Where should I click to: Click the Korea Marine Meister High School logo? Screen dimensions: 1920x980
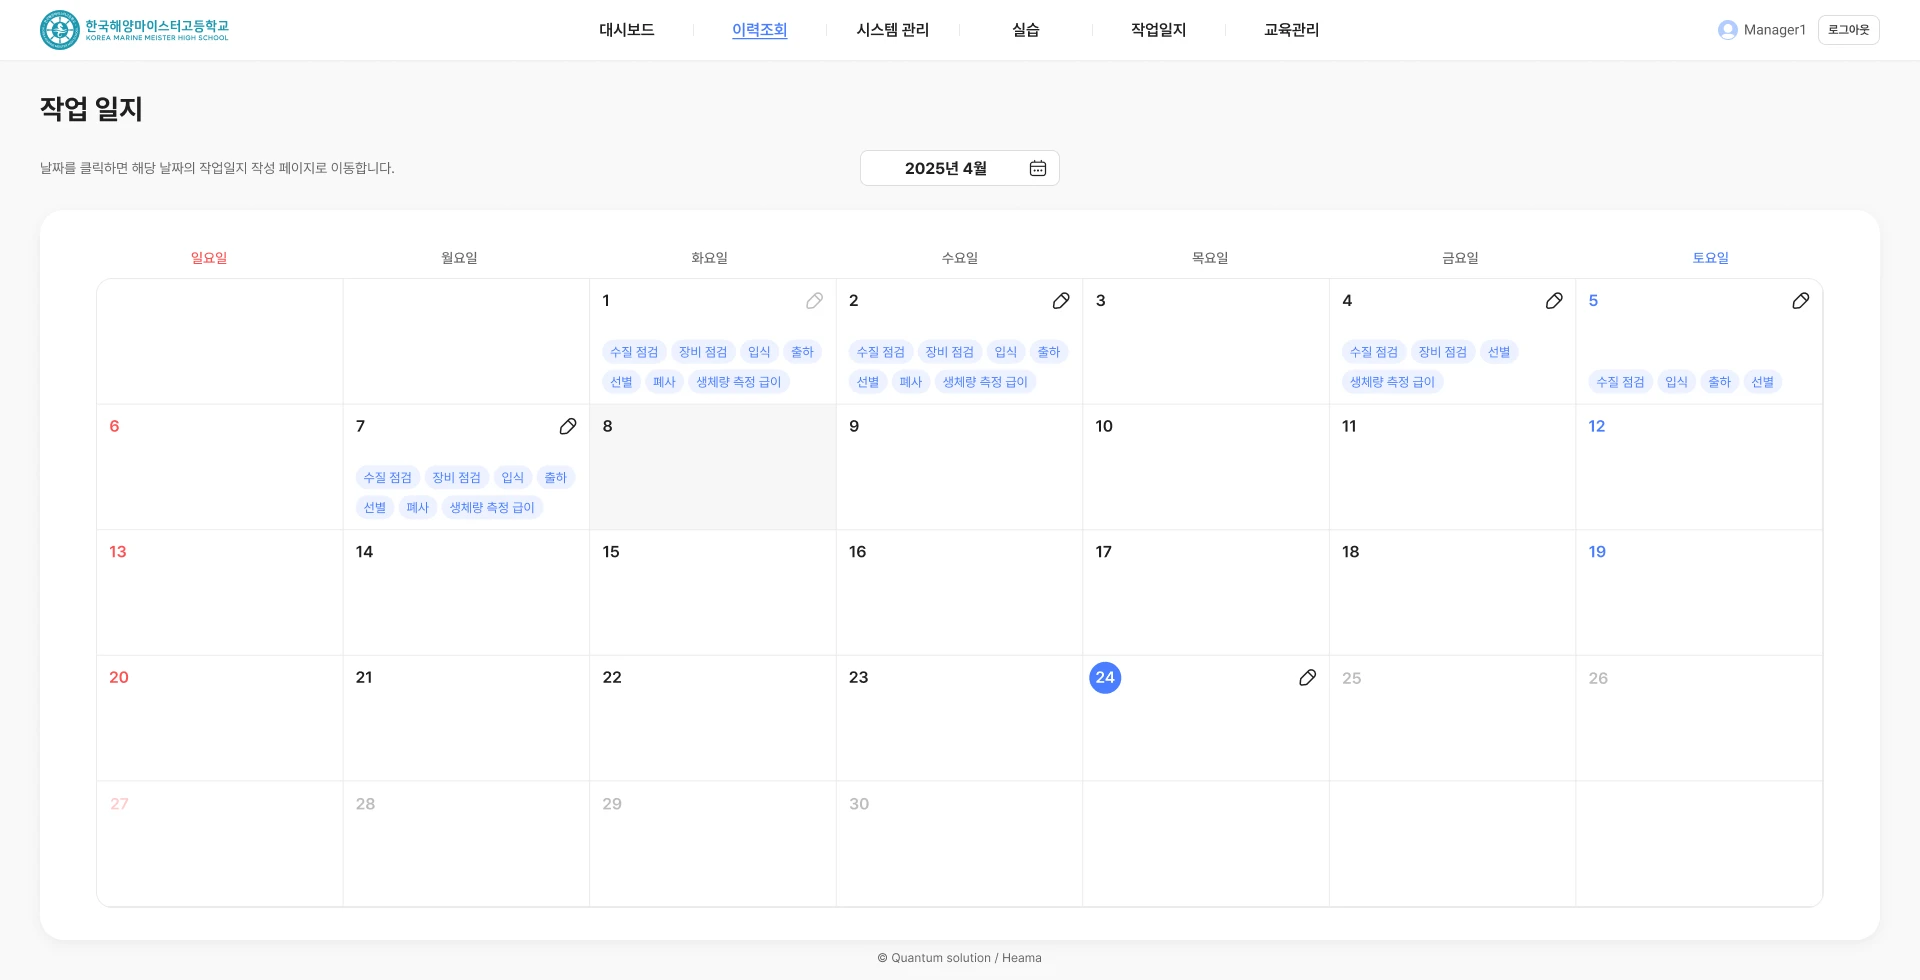click(135, 30)
